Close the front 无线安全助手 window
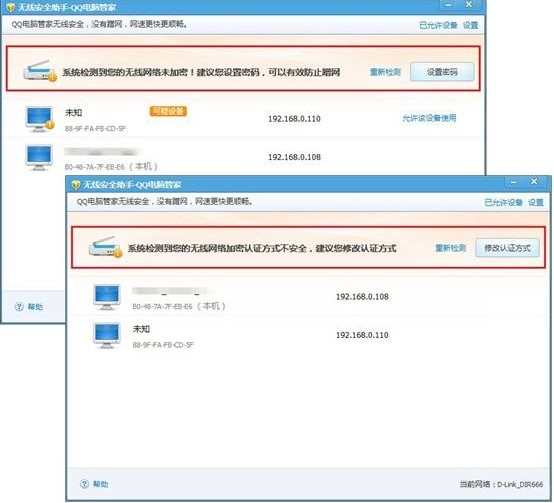The height and width of the screenshot is (503, 554). (534, 182)
